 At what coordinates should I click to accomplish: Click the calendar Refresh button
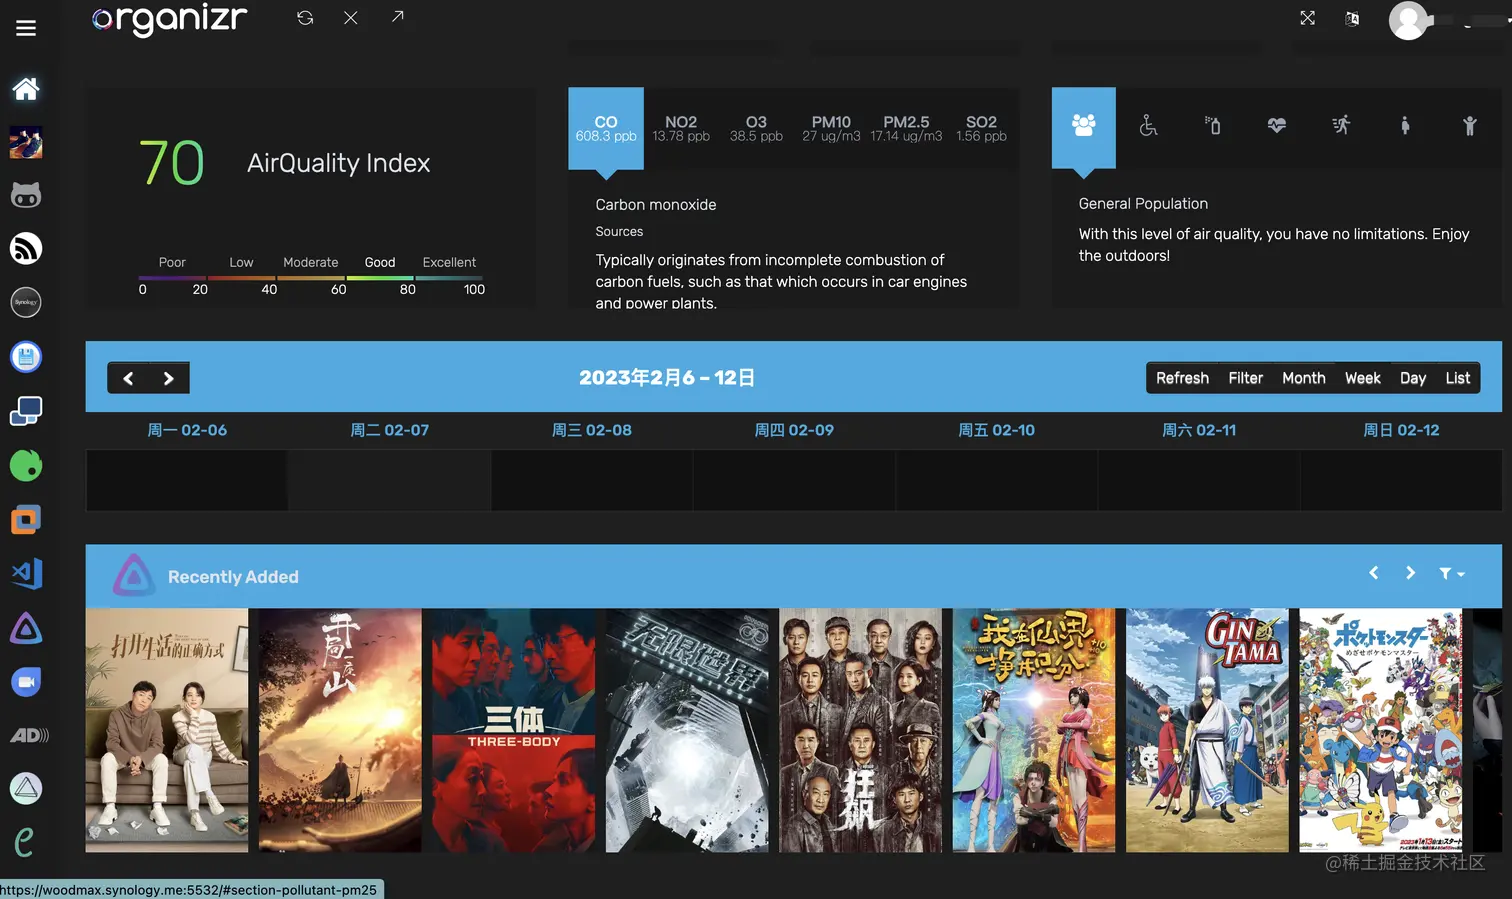[x=1182, y=378]
